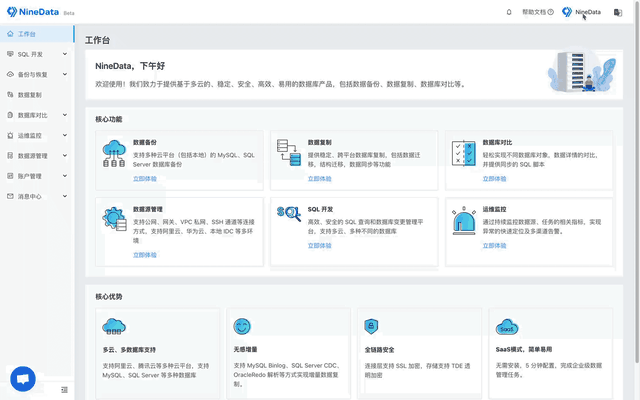
Task: Click the 核心优势 section heading
Action: [x=109, y=297]
